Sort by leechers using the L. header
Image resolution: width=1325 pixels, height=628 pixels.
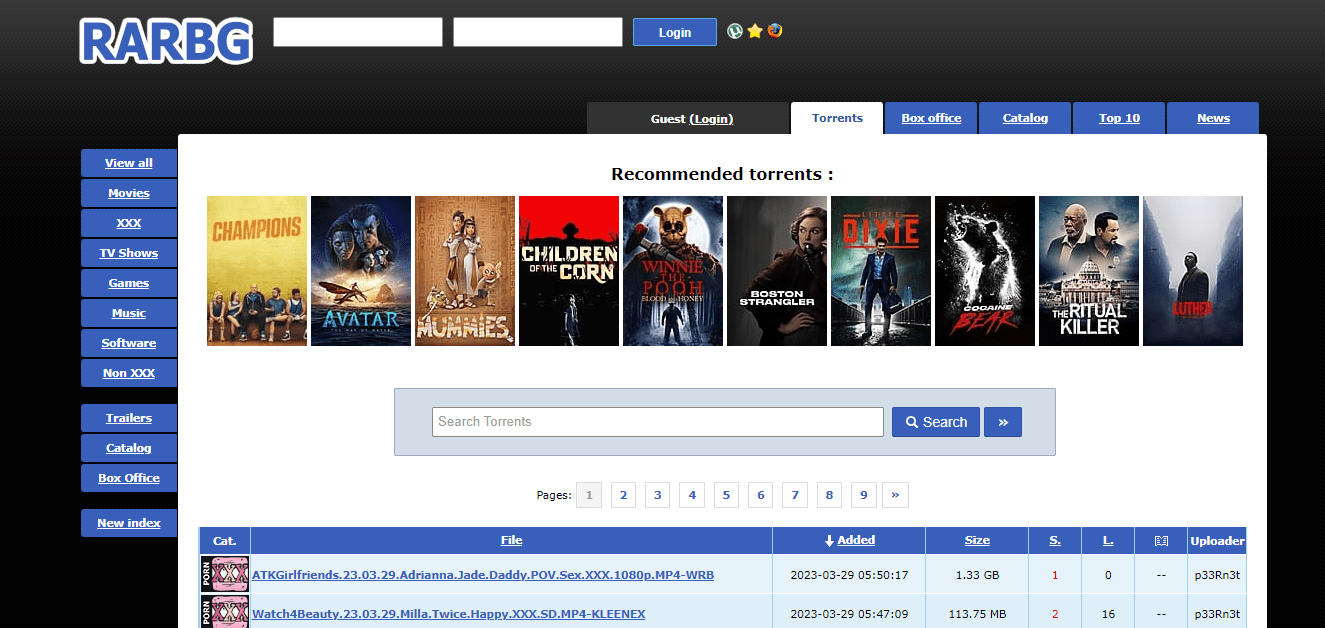pyautogui.click(x=1108, y=540)
